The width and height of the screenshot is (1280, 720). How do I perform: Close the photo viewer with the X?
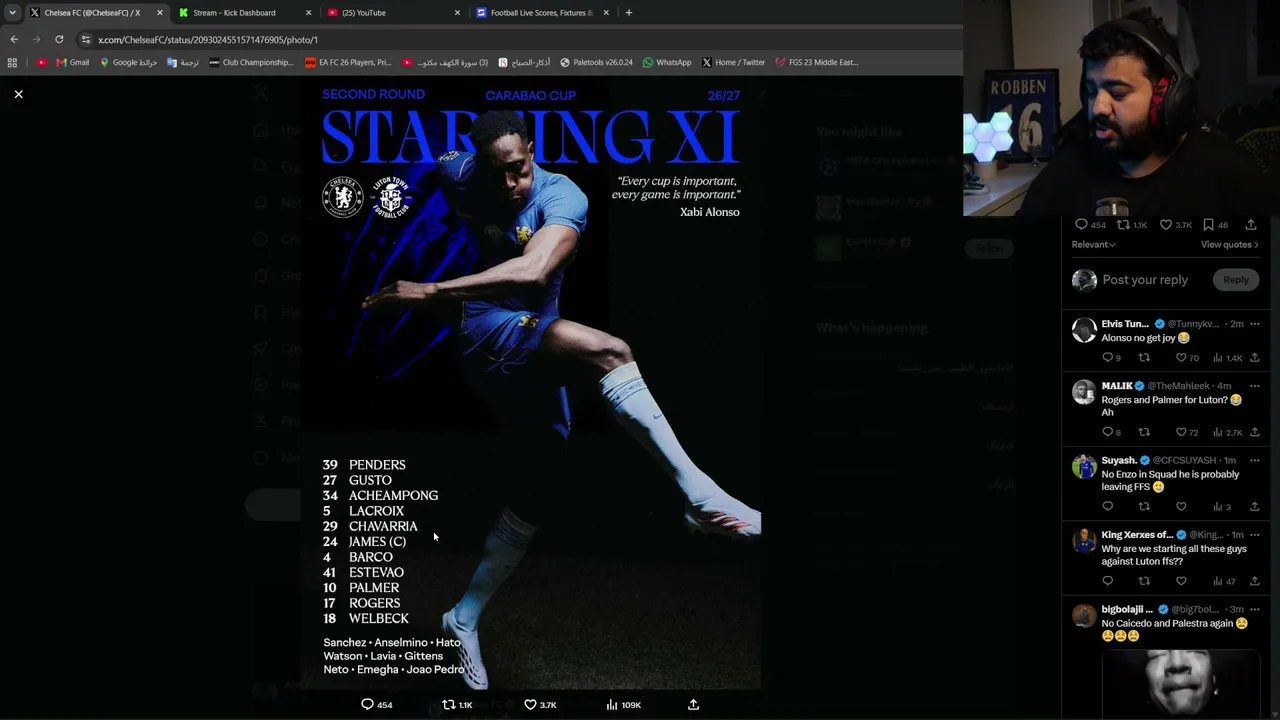point(18,94)
